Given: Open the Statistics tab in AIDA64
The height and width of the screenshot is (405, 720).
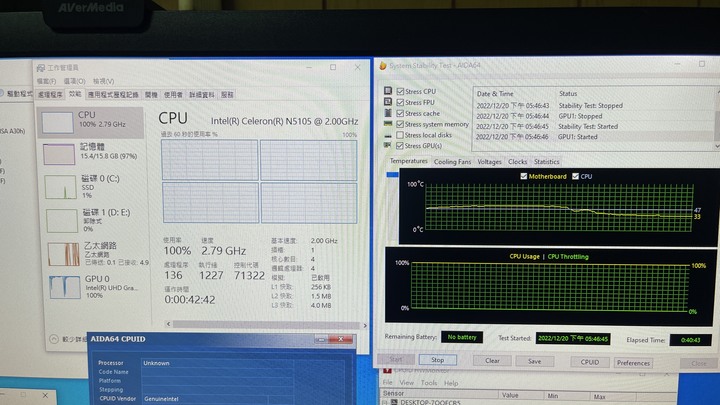Looking at the screenshot, I should (x=546, y=162).
